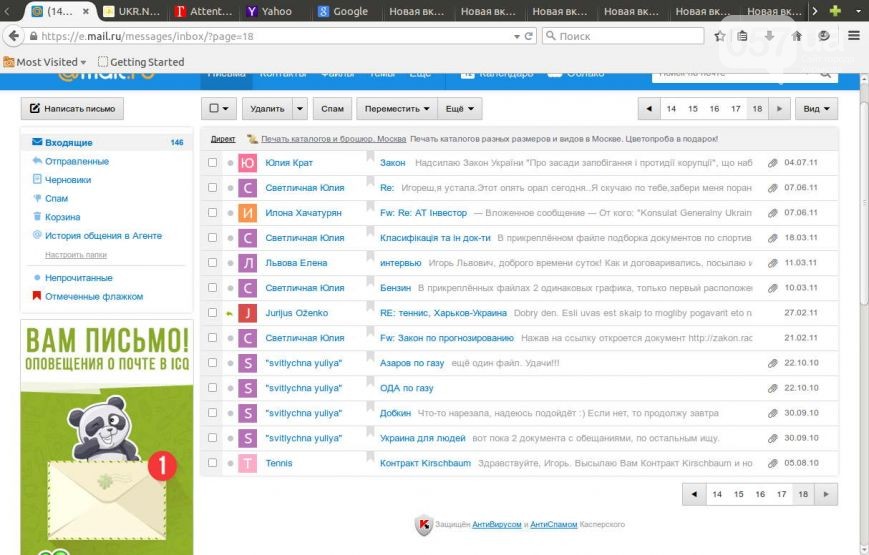Click the browser reload icon in address bar
The image size is (869, 555).
coord(528,36)
